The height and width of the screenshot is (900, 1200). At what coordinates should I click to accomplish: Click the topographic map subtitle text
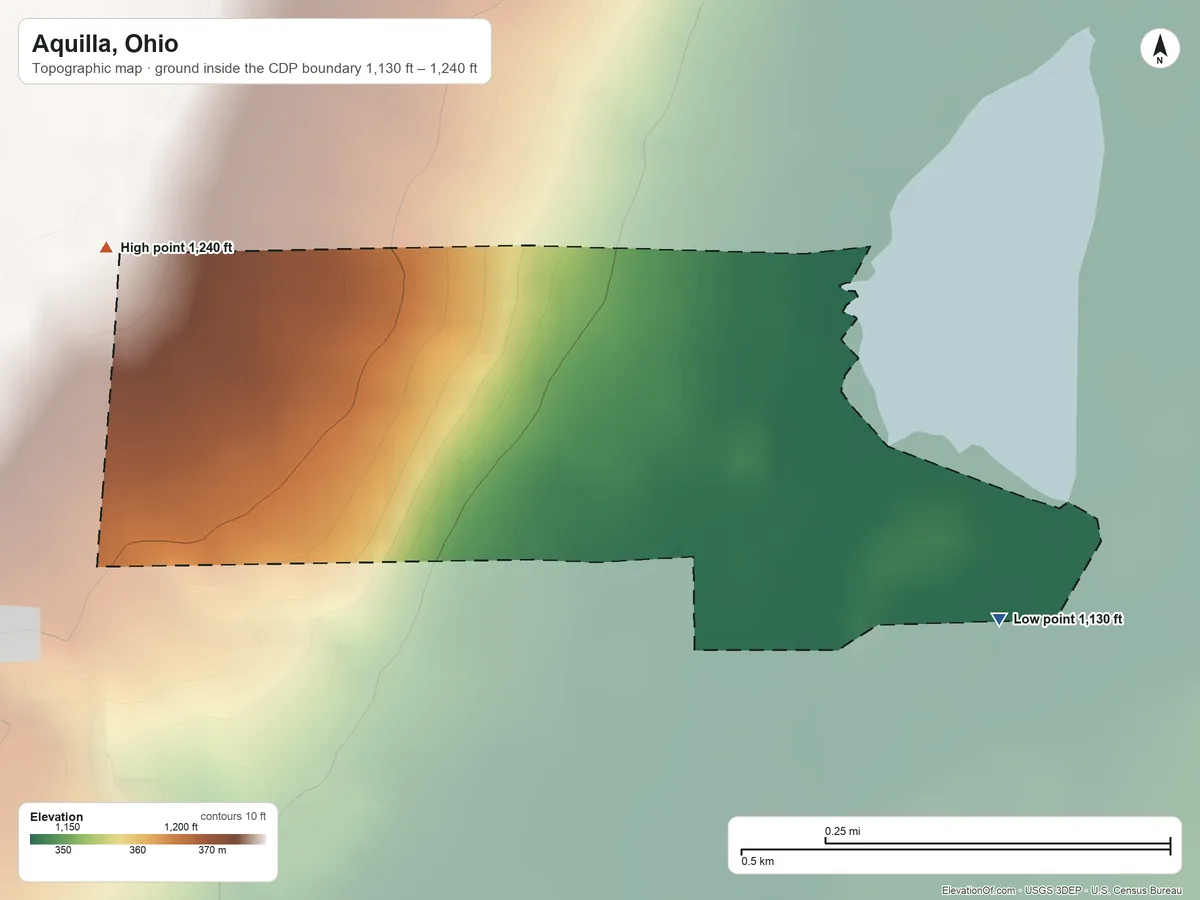tap(255, 70)
